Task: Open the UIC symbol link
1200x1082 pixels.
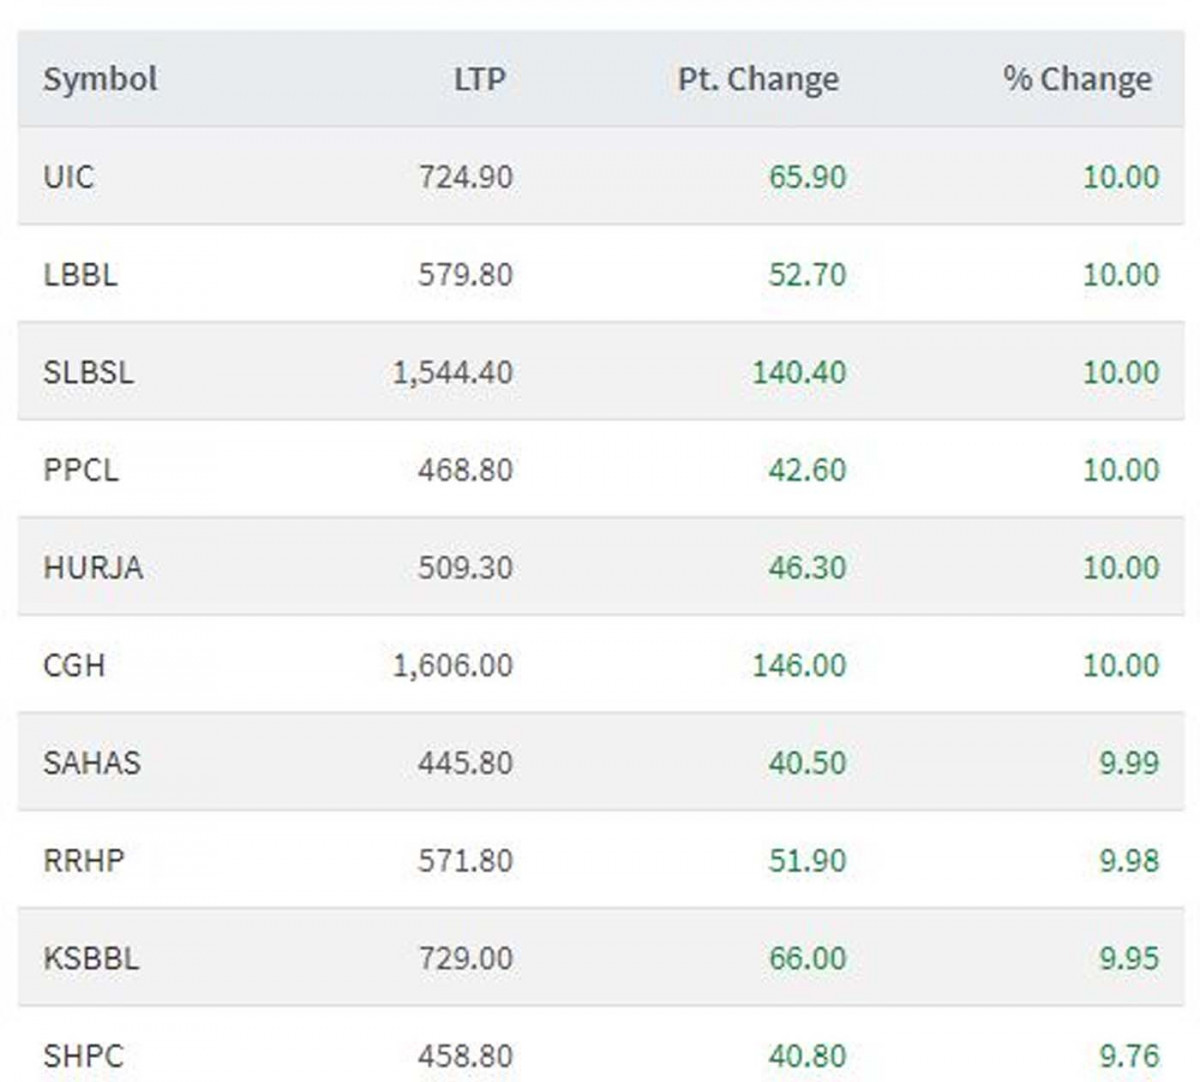Action: [68, 177]
